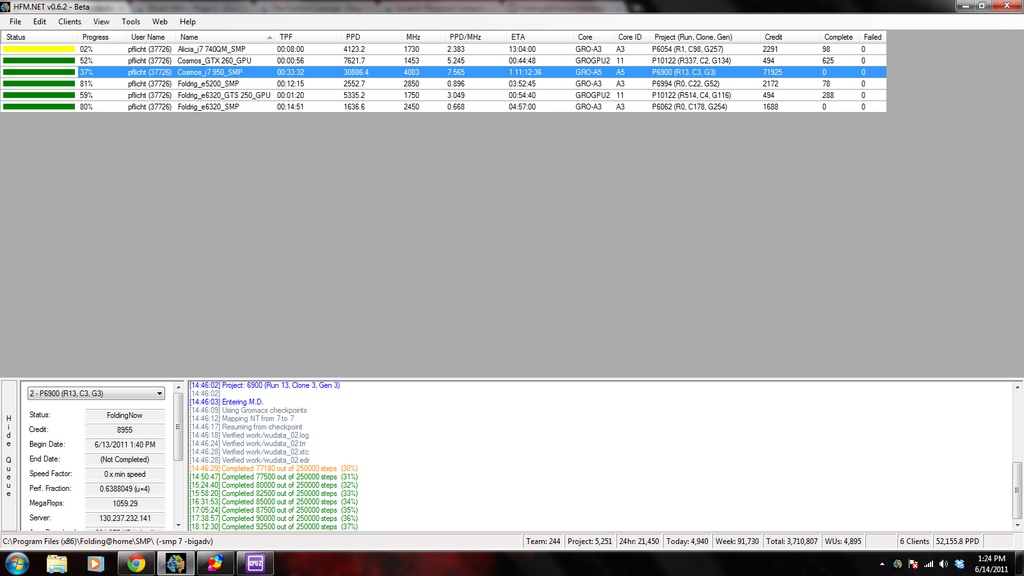
Task: Open the Edit menu
Action: coord(39,22)
